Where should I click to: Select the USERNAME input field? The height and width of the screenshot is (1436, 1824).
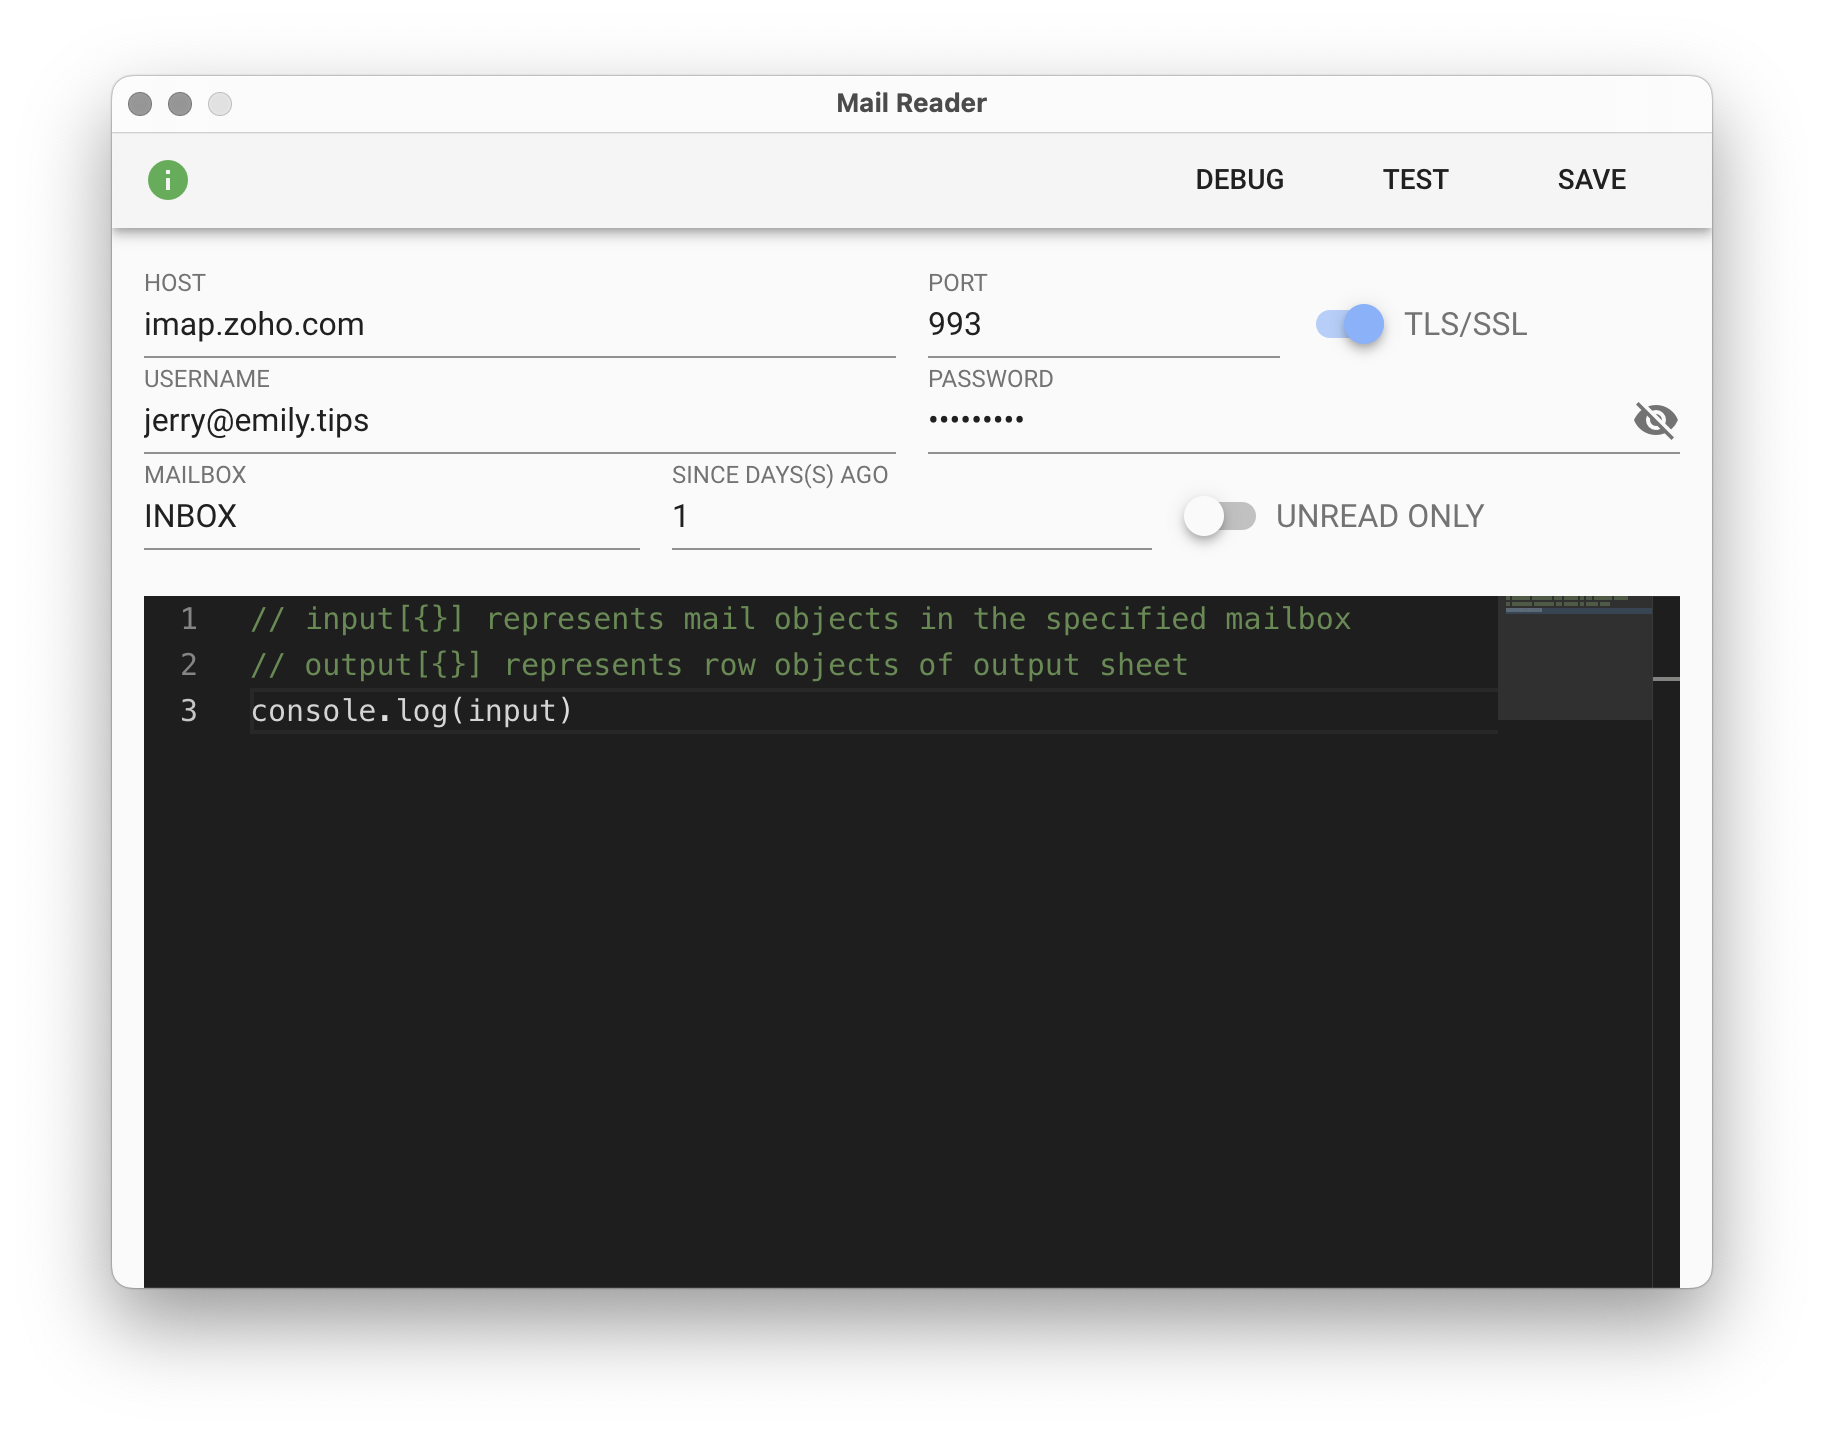[x=518, y=421]
